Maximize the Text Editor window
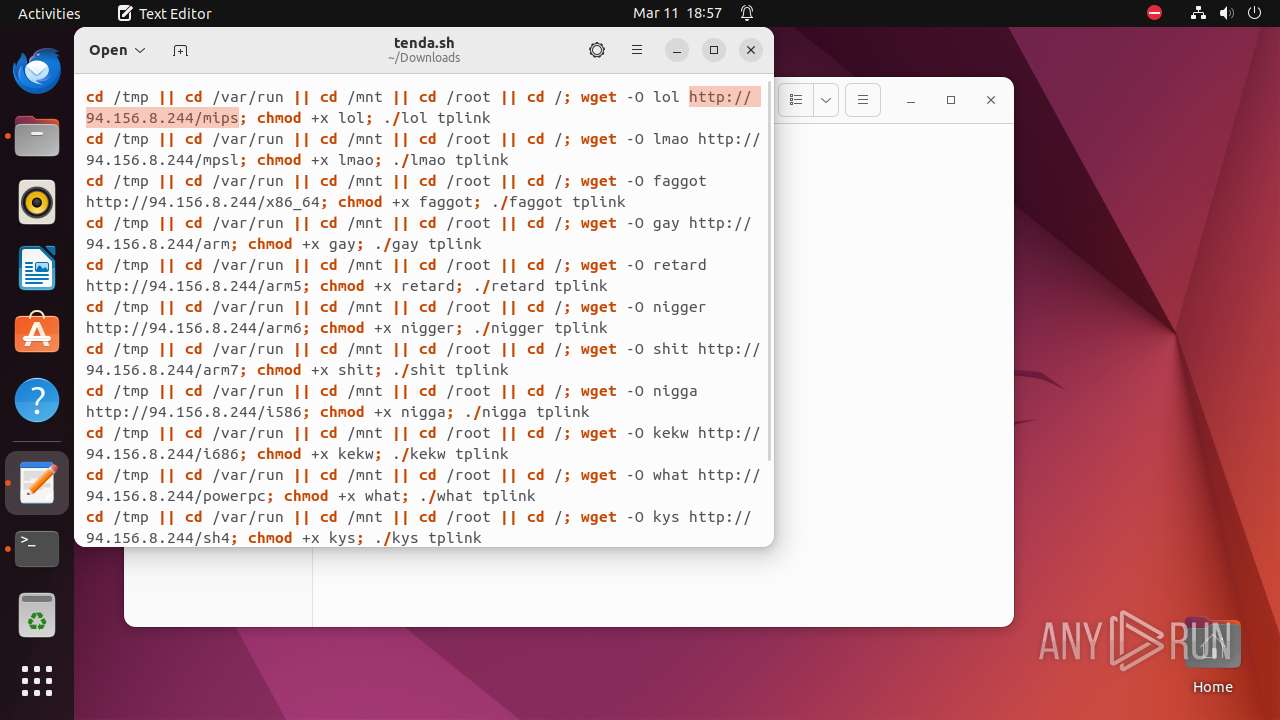 [714, 50]
